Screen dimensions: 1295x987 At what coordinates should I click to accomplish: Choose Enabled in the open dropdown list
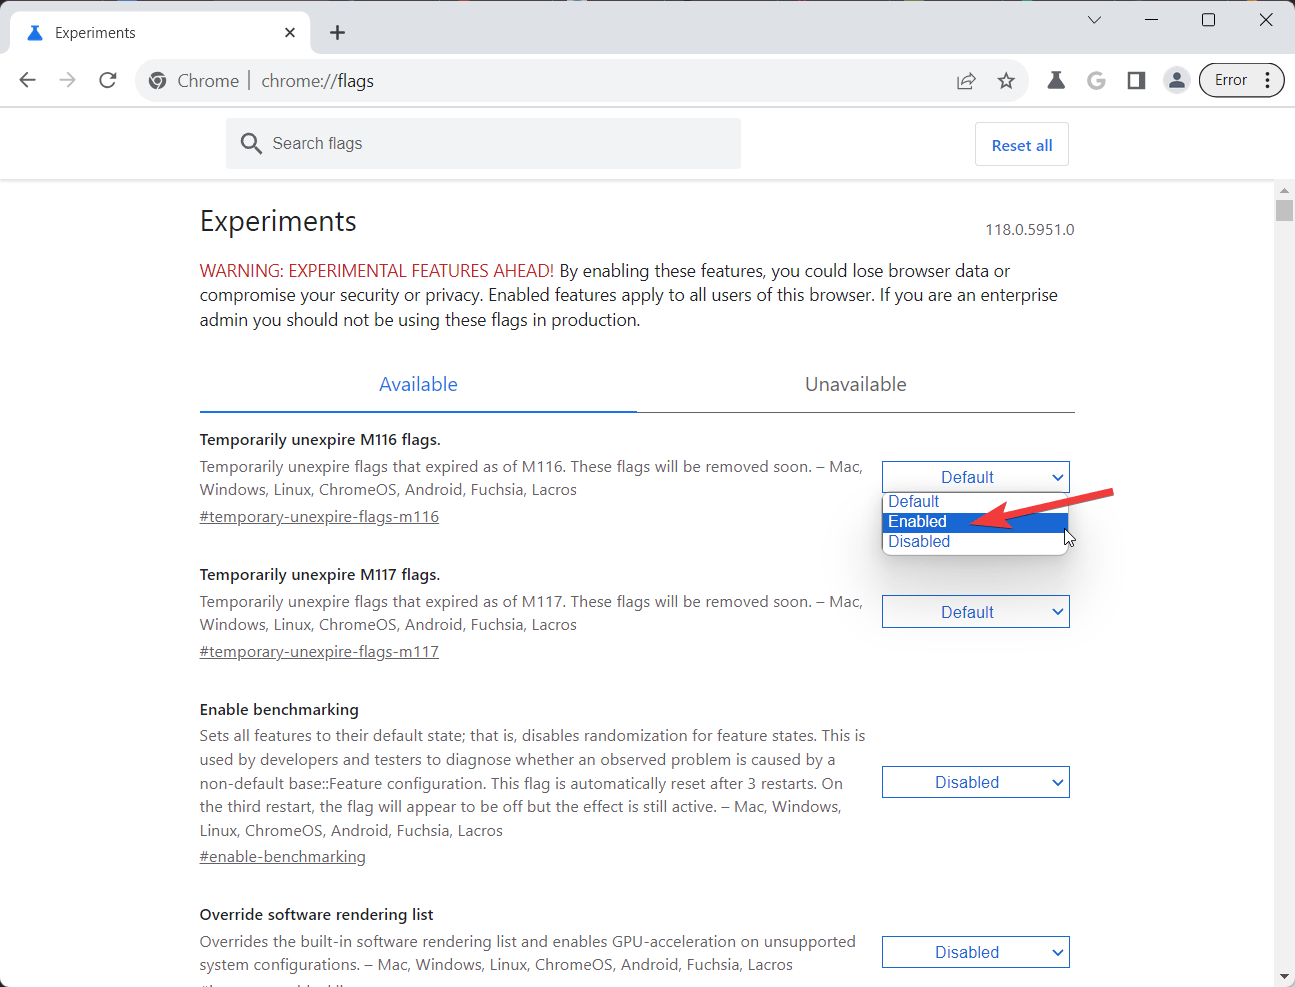pos(975,522)
